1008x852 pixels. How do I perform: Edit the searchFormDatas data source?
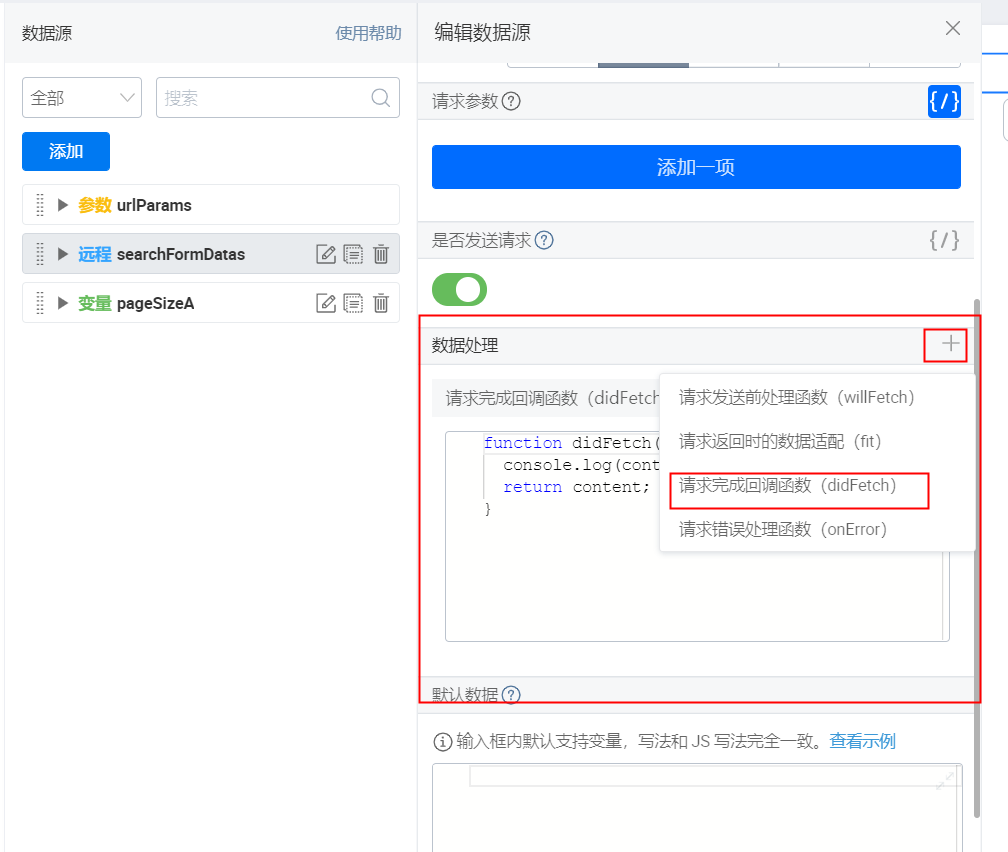326,255
